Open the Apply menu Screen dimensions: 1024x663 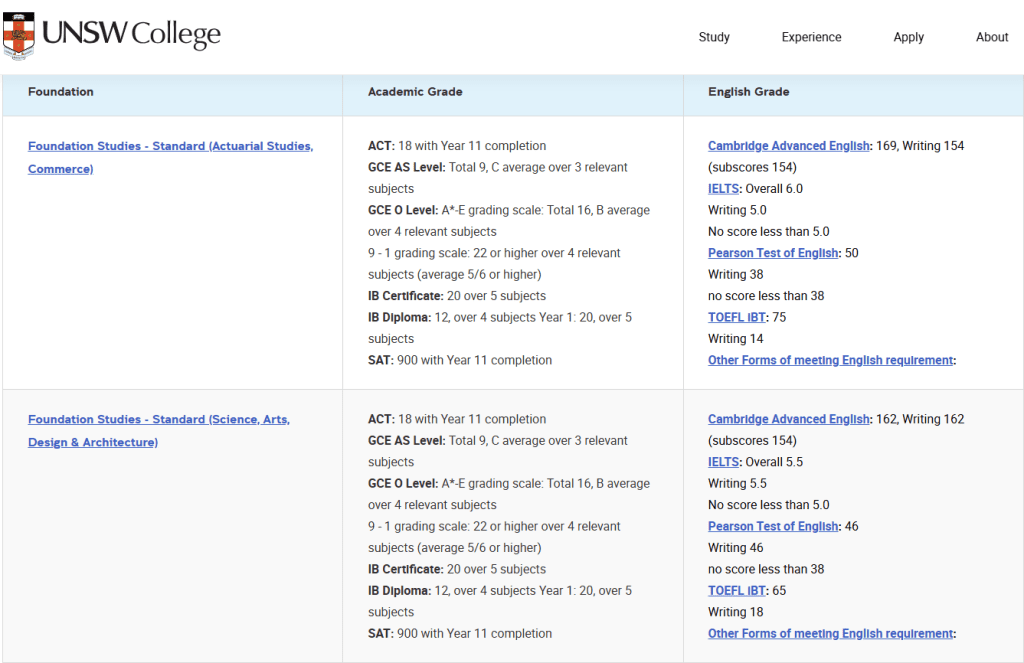[908, 37]
